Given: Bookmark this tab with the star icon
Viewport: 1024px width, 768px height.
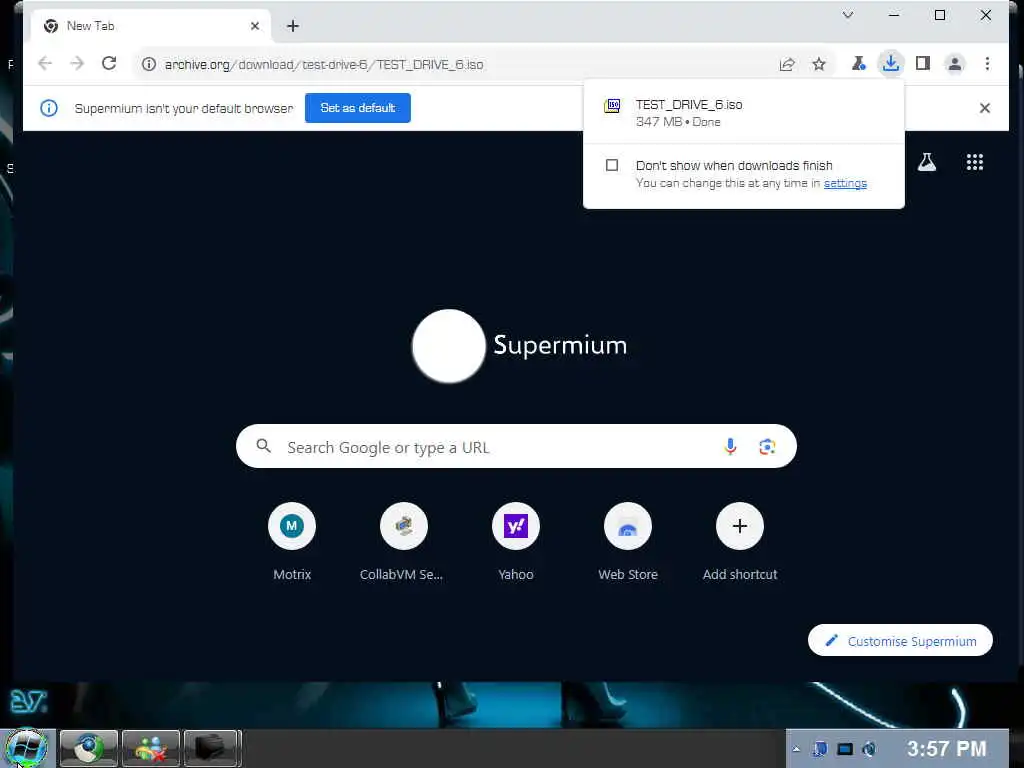Looking at the screenshot, I should pos(819,64).
